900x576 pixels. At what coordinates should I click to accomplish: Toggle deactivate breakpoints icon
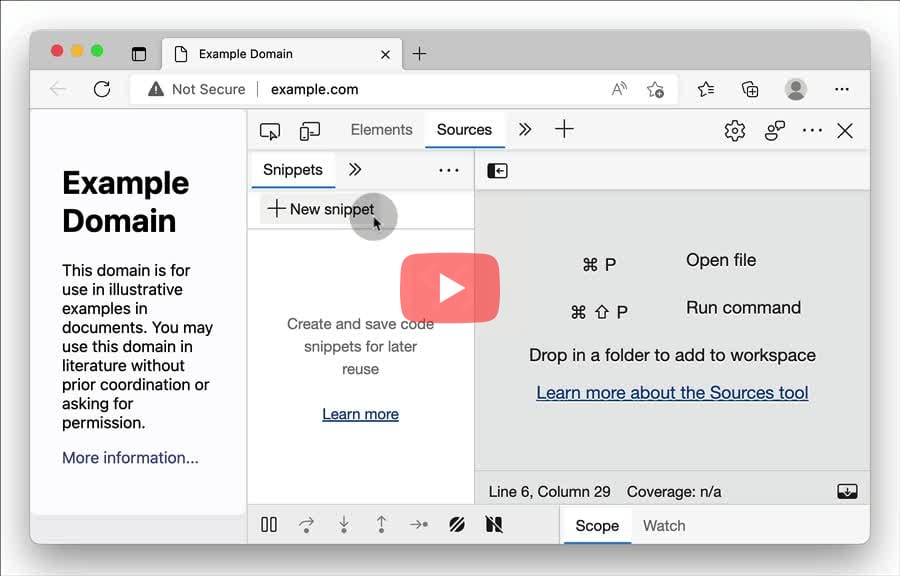457,524
